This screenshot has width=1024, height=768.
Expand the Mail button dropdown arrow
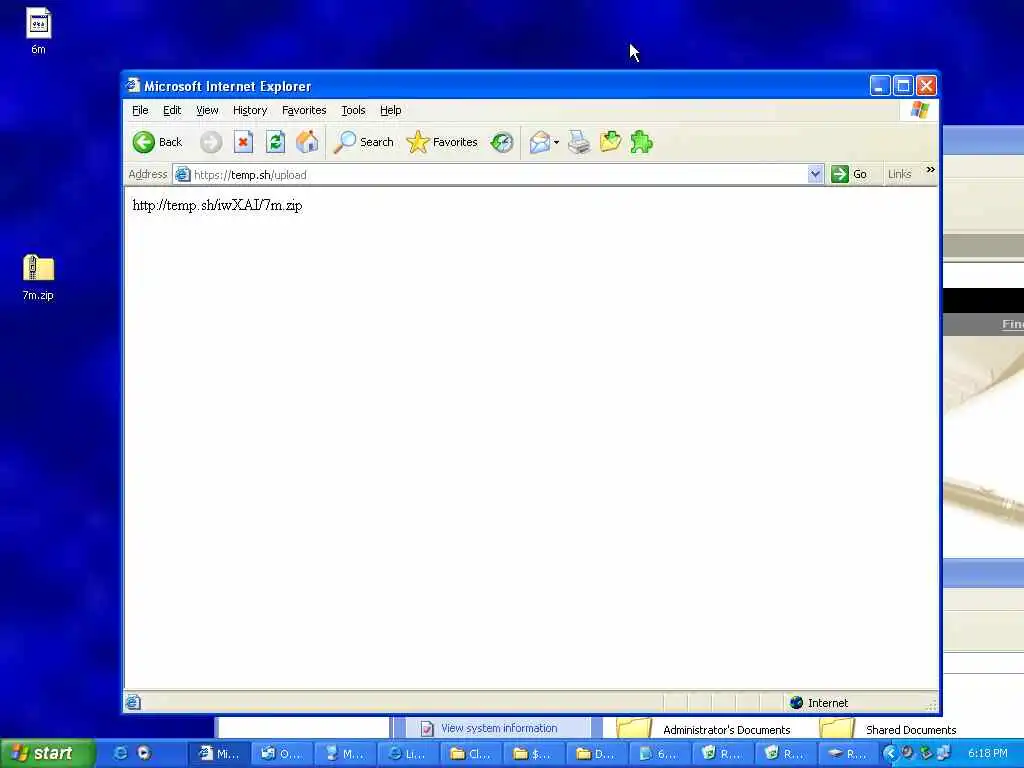coord(556,142)
